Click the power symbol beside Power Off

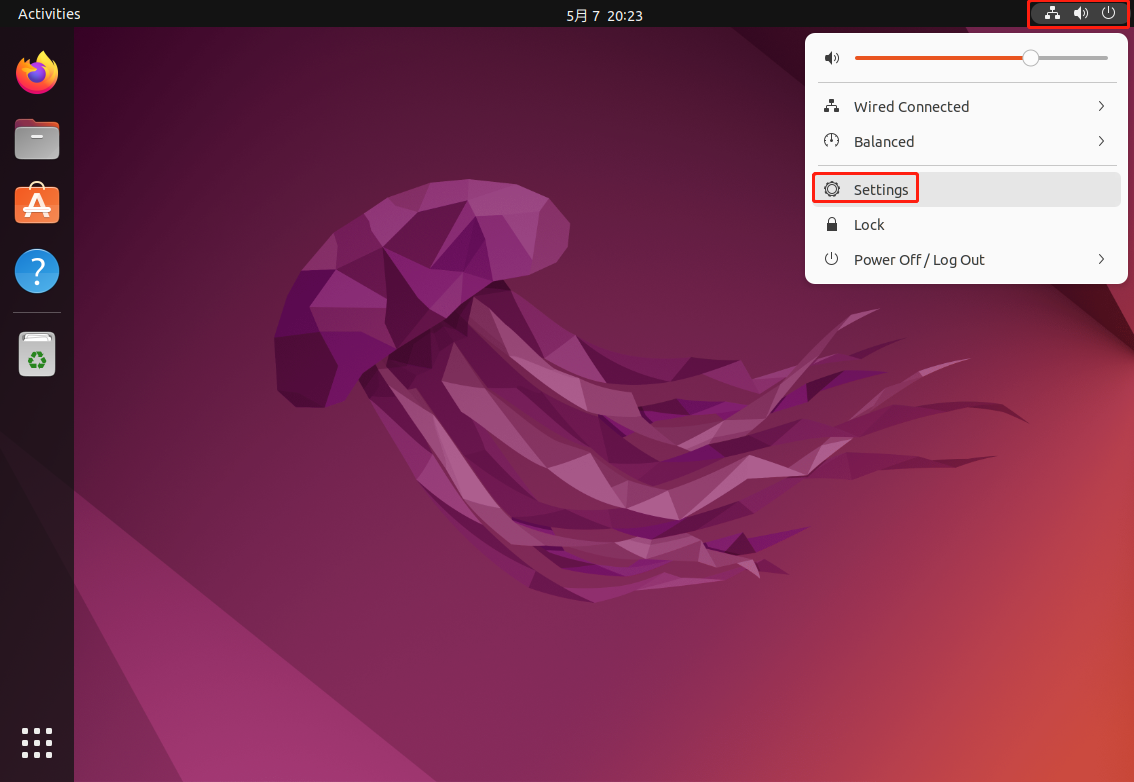tap(832, 259)
